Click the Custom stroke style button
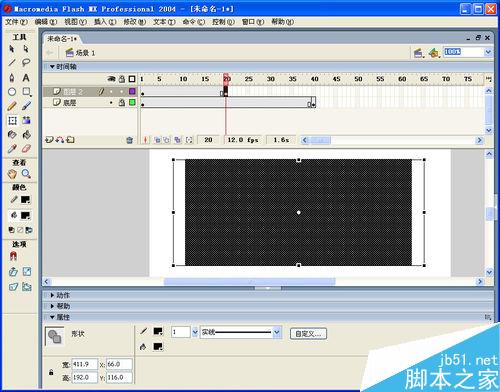Screen dimensions: 500x392 tap(308, 334)
